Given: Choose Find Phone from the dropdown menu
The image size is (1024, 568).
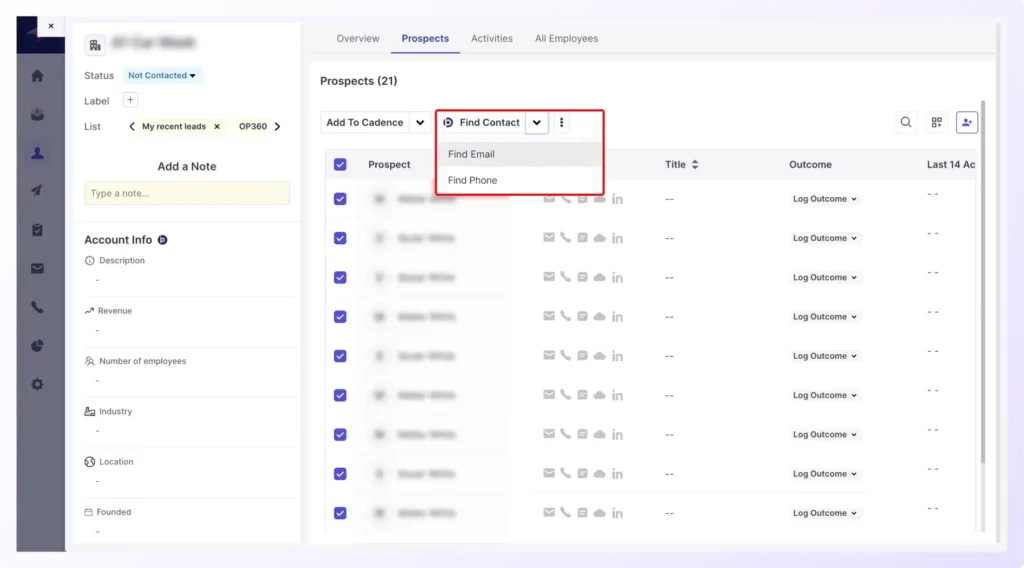Looking at the screenshot, I should click(x=520, y=180).
